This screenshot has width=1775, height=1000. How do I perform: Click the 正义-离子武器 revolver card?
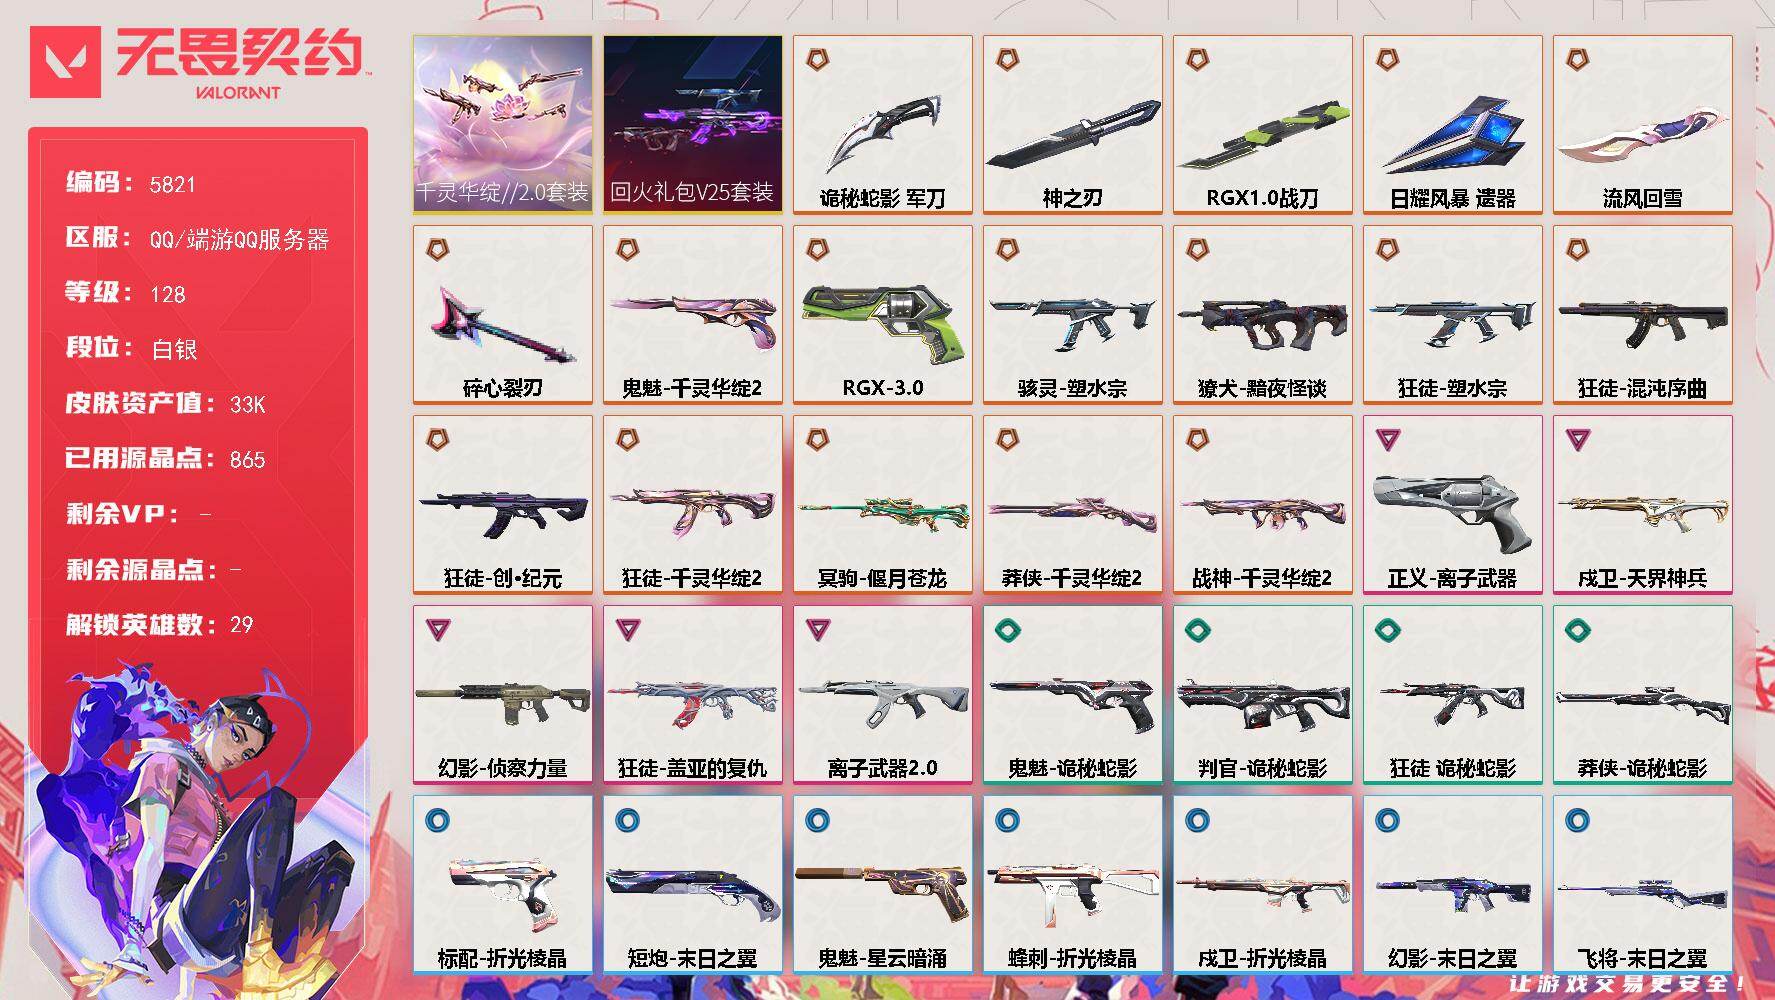pos(1452,504)
